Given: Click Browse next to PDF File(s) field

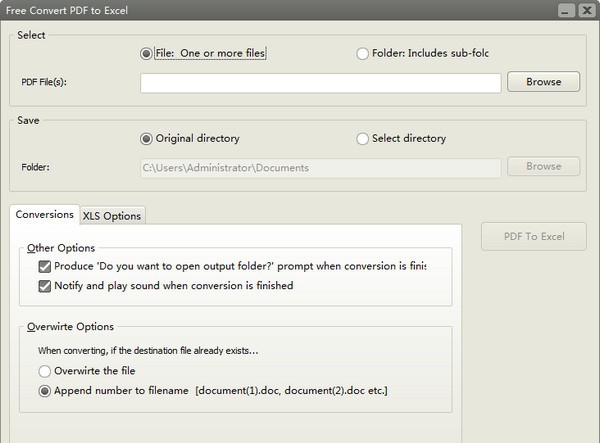Looking at the screenshot, I should point(543,82).
